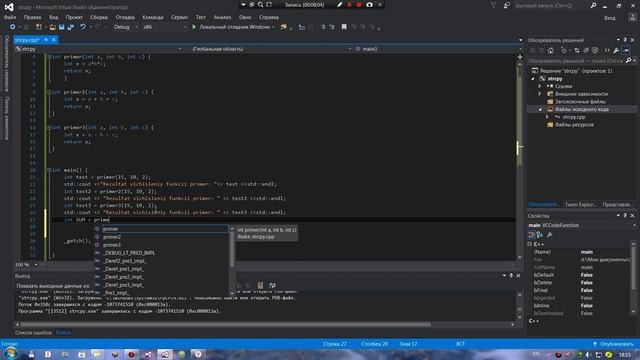Click the camera snapshot icon in recording bar

point(369,5)
